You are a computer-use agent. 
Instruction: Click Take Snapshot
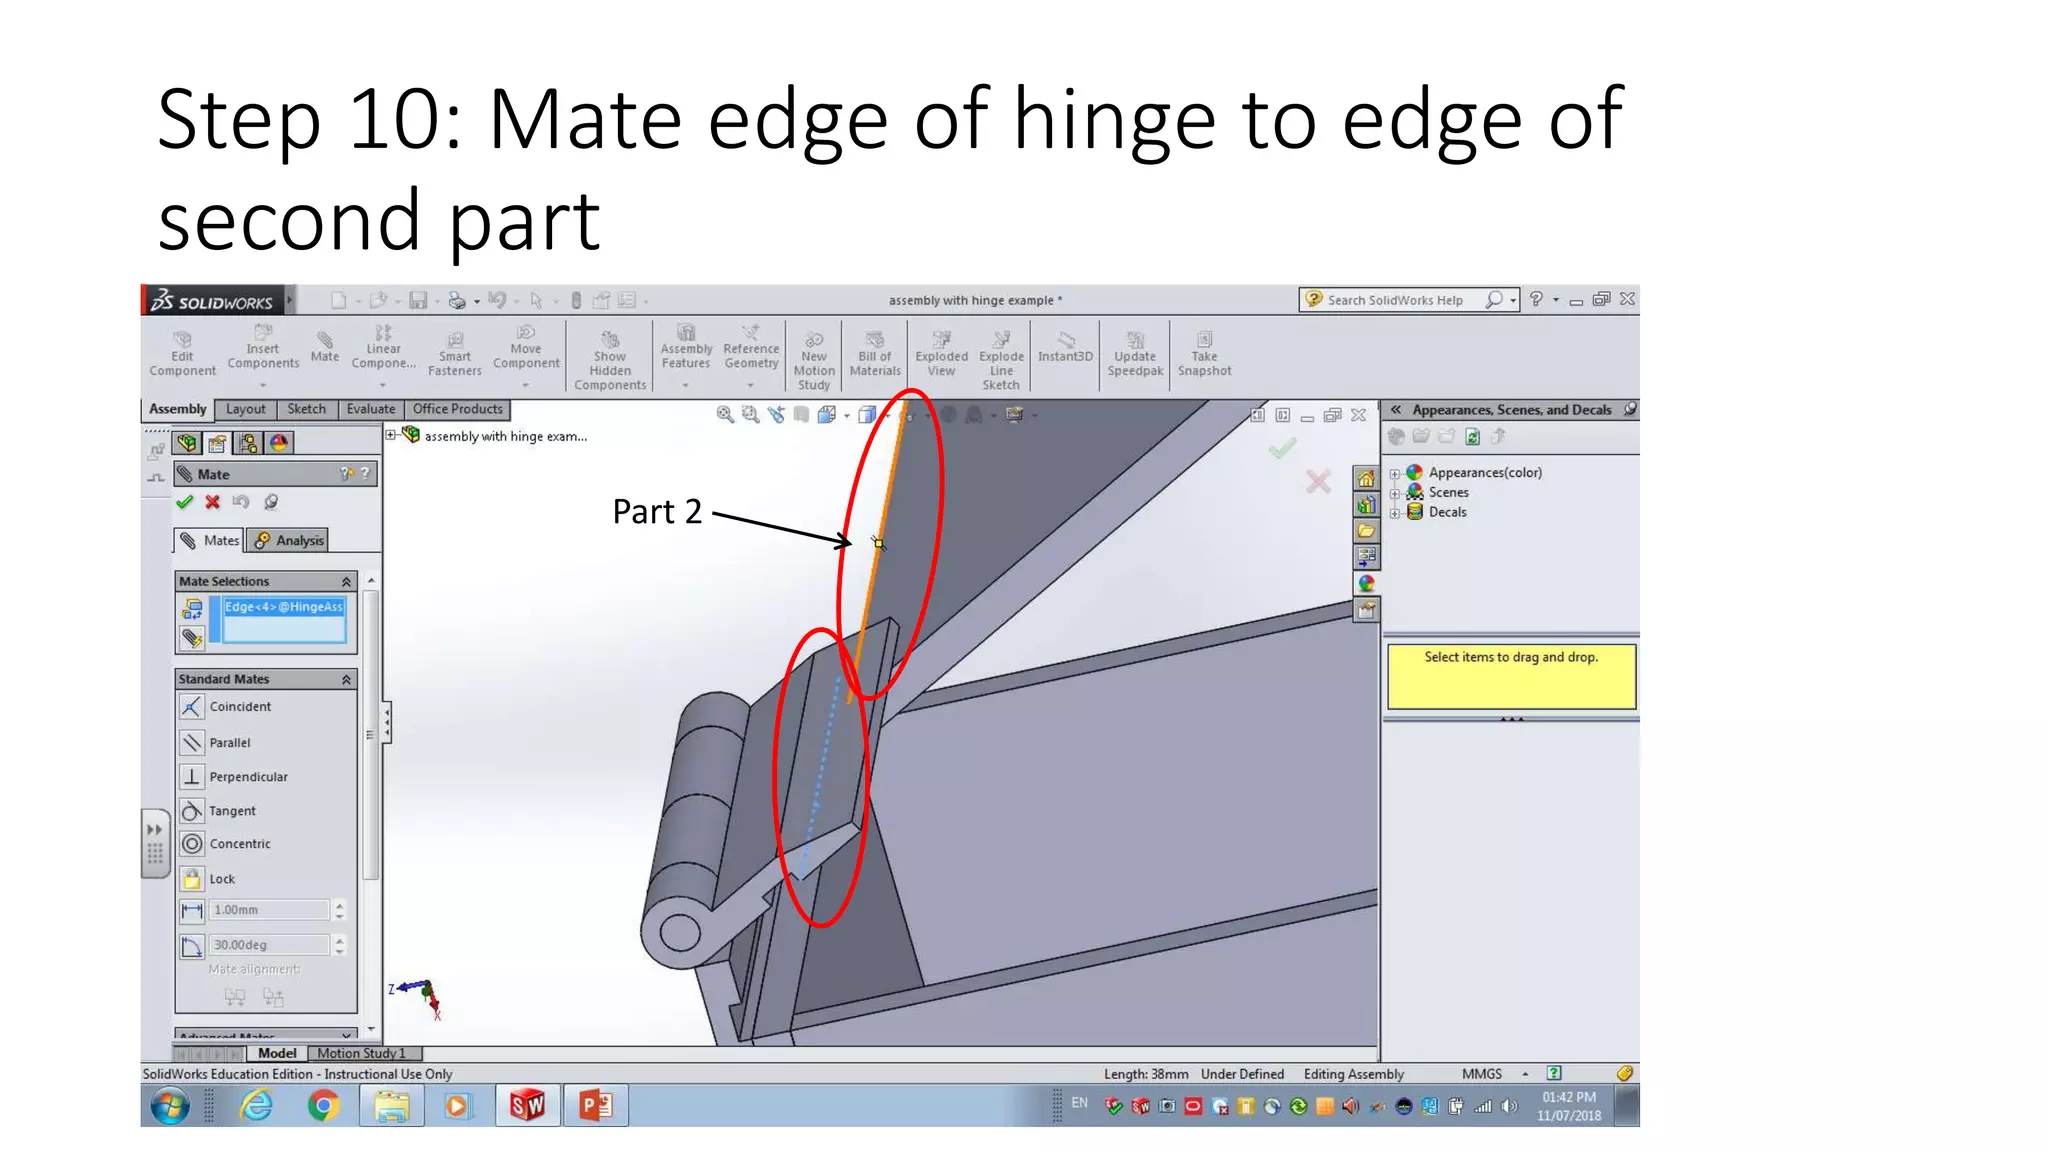(x=1204, y=354)
